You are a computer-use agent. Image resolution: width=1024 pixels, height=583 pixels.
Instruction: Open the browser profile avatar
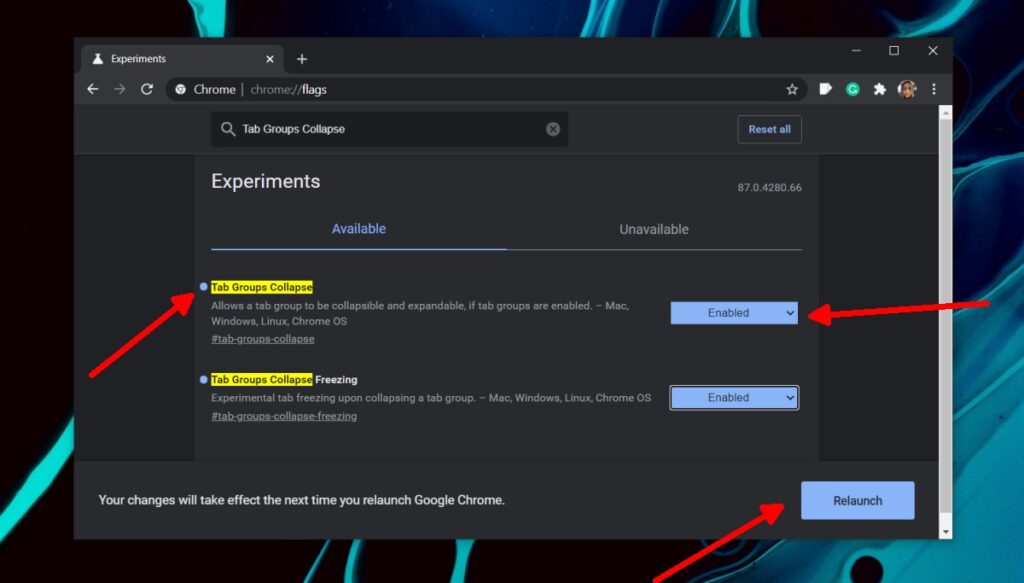coord(907,89)
